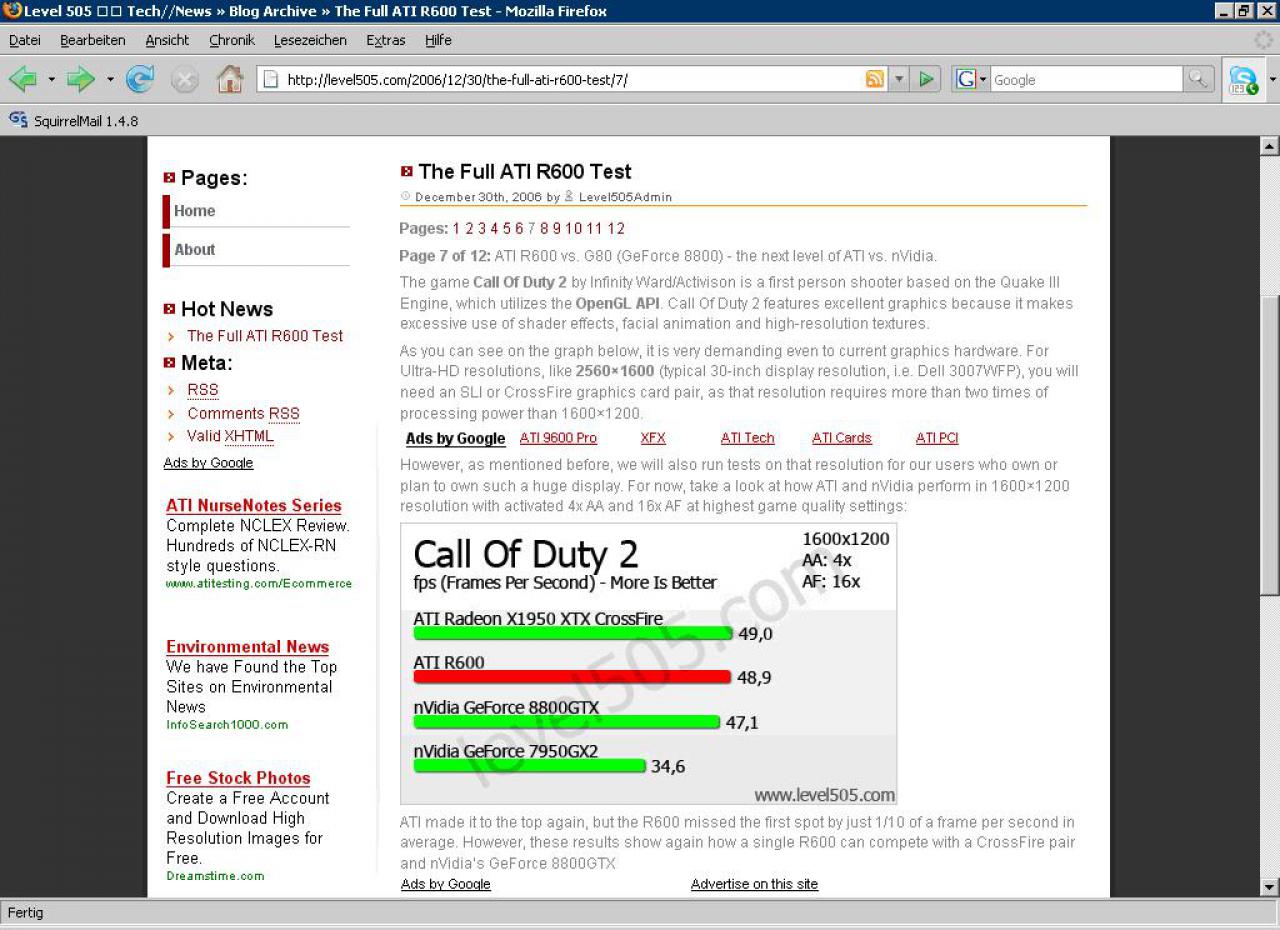This screenshot has height=930, width=1280.
Task: Click the magnifier search button
Action: pos(1197,80)
